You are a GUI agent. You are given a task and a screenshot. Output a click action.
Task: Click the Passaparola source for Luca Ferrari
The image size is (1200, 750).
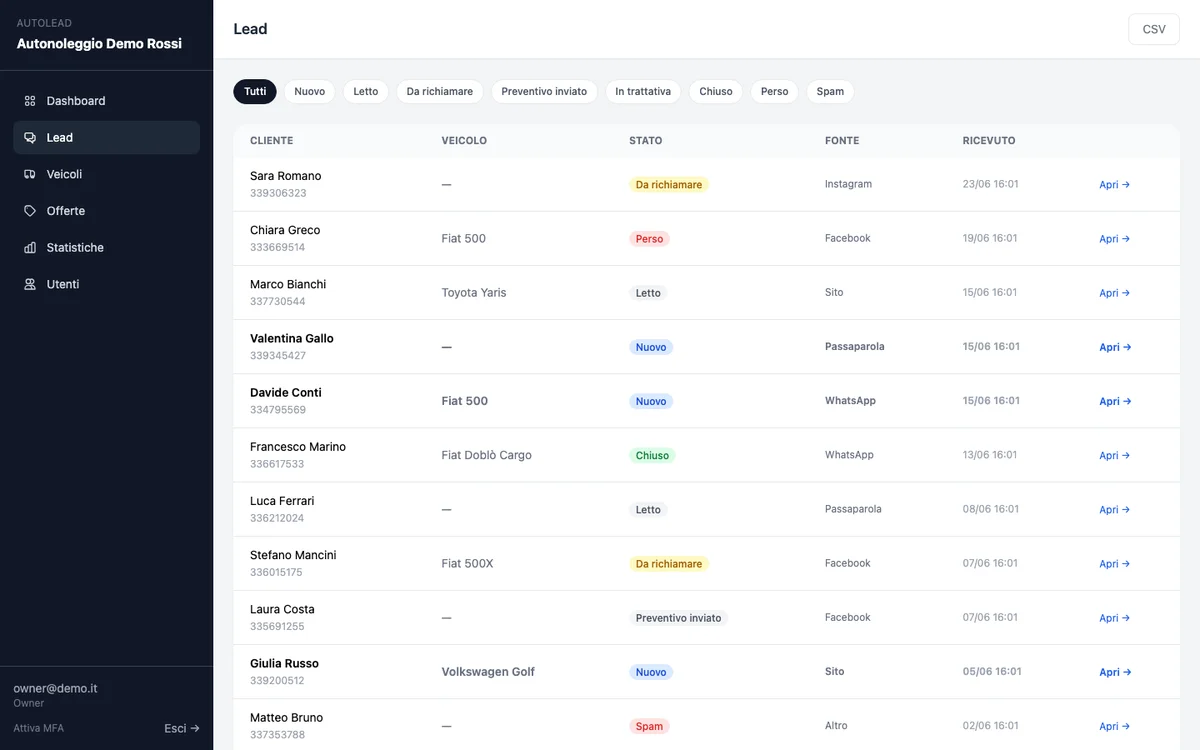click(853, 509)
